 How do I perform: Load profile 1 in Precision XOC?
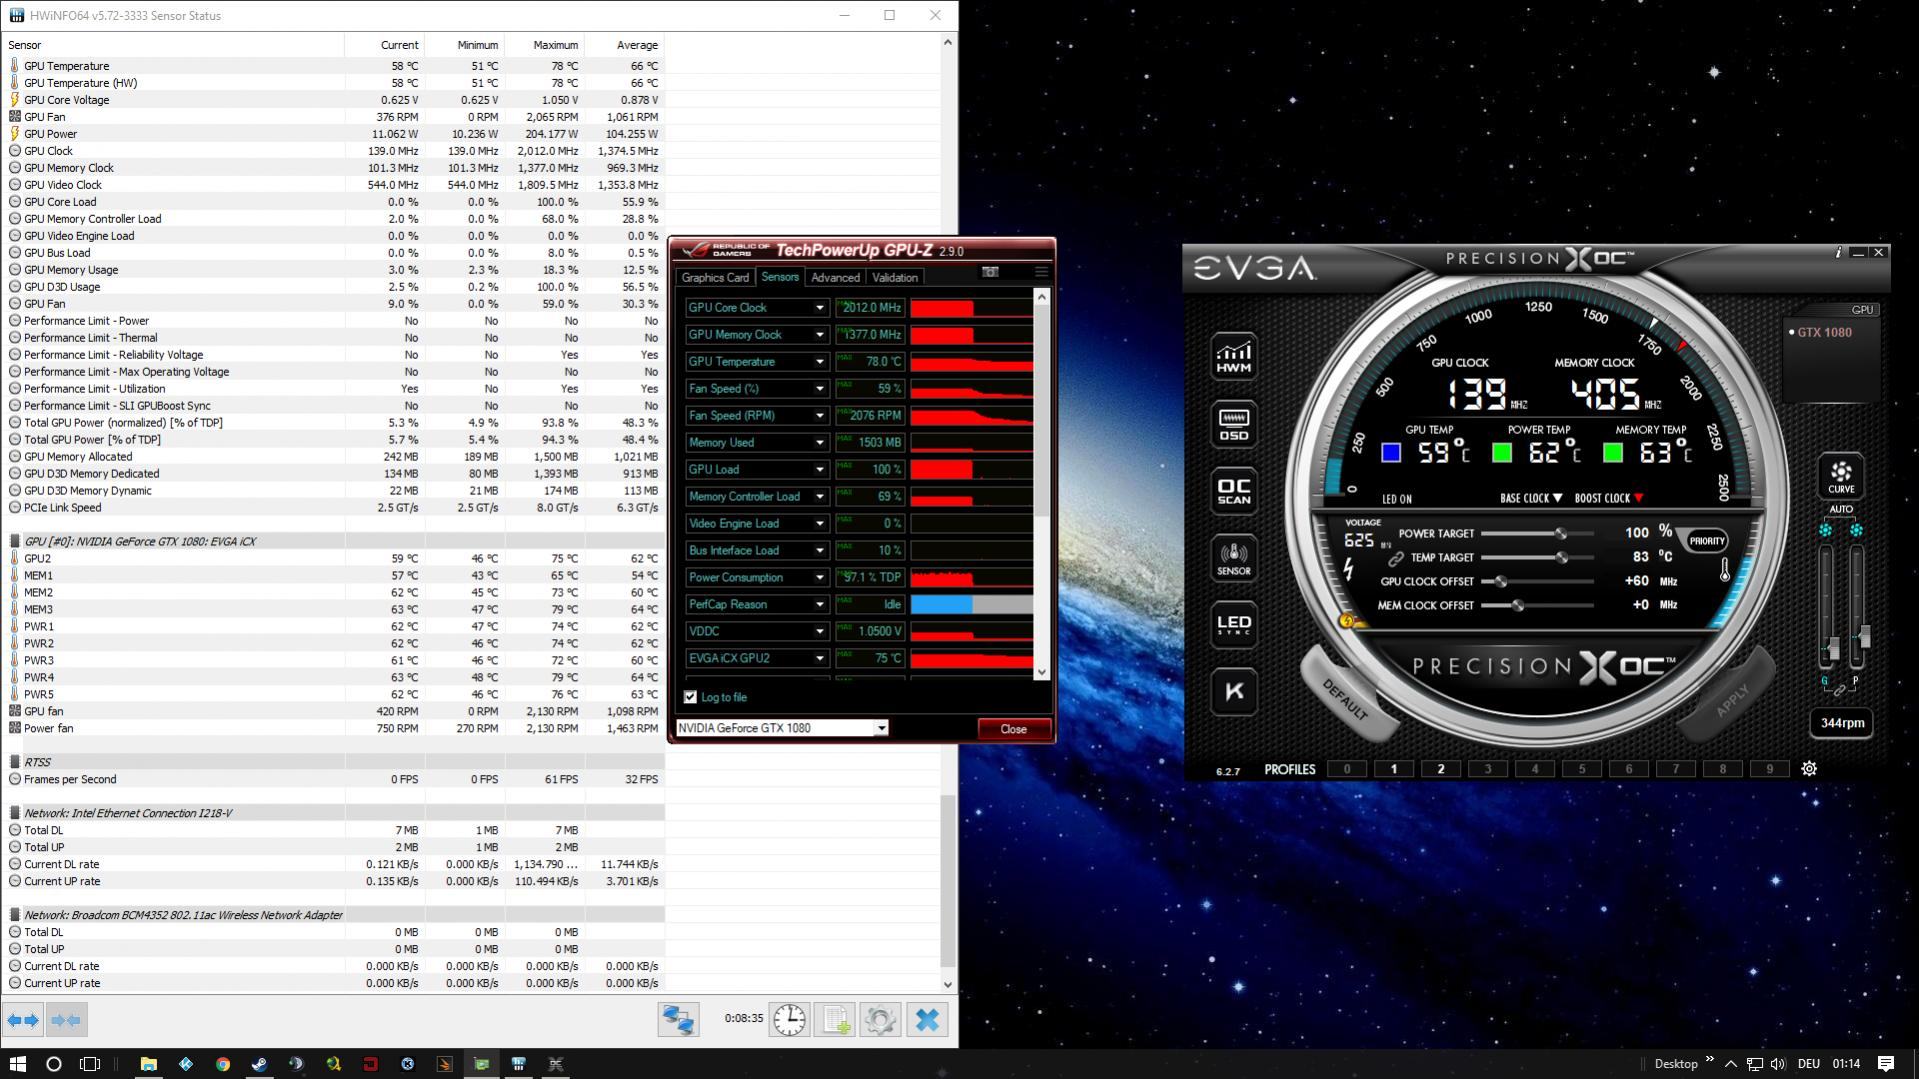click(1394, 769)
